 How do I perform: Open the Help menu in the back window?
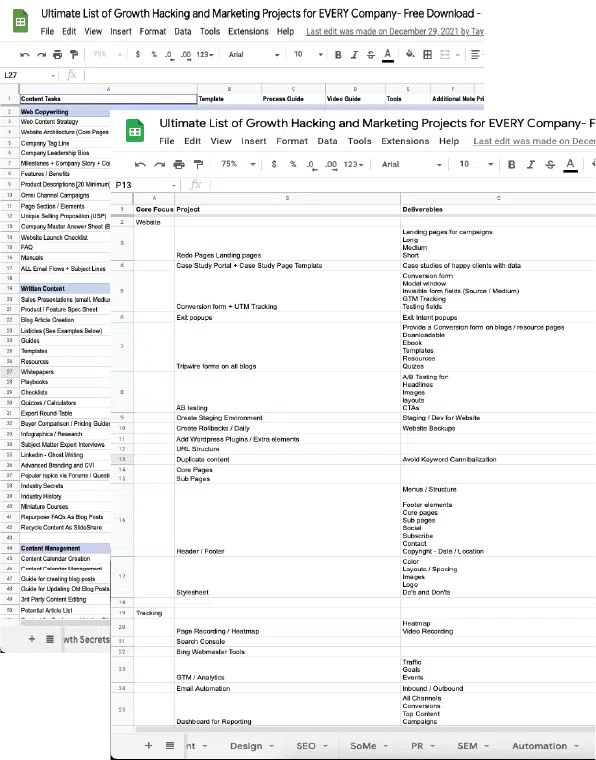(x=285, y=32)
